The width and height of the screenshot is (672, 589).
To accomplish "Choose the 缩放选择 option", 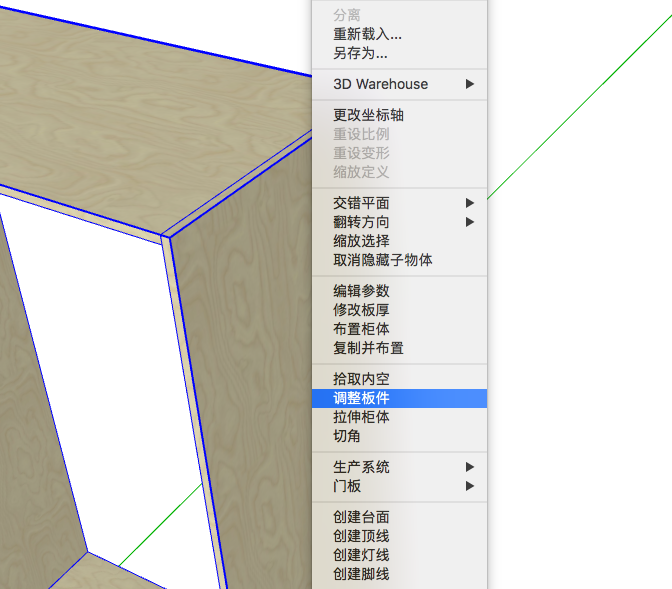I will tap(361, 241).
